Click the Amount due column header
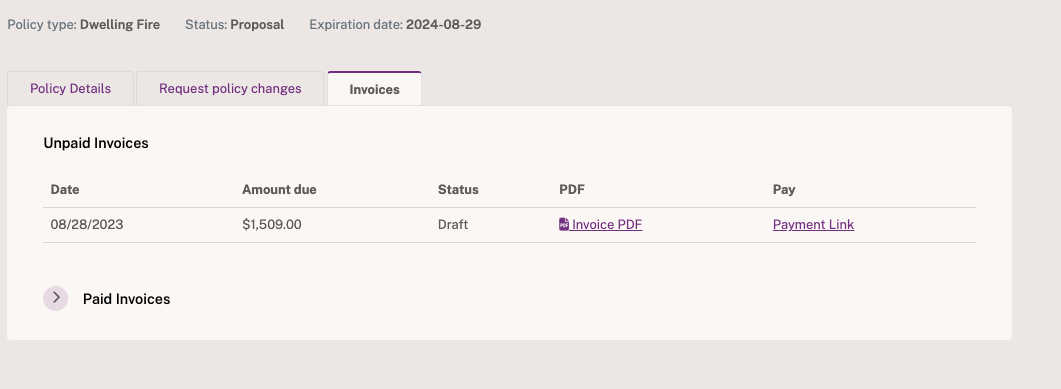This screenshot has width=1061, height=389. pyautogui.click(x=279, y=189)
